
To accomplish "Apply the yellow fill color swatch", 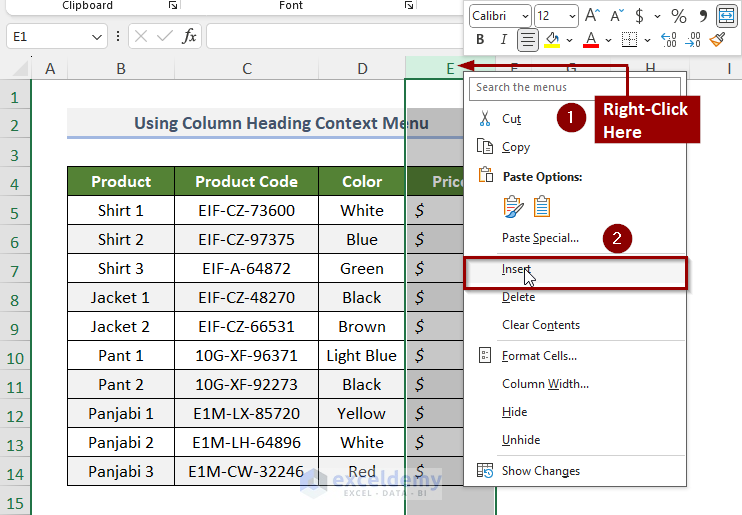I will click(552, 40).
